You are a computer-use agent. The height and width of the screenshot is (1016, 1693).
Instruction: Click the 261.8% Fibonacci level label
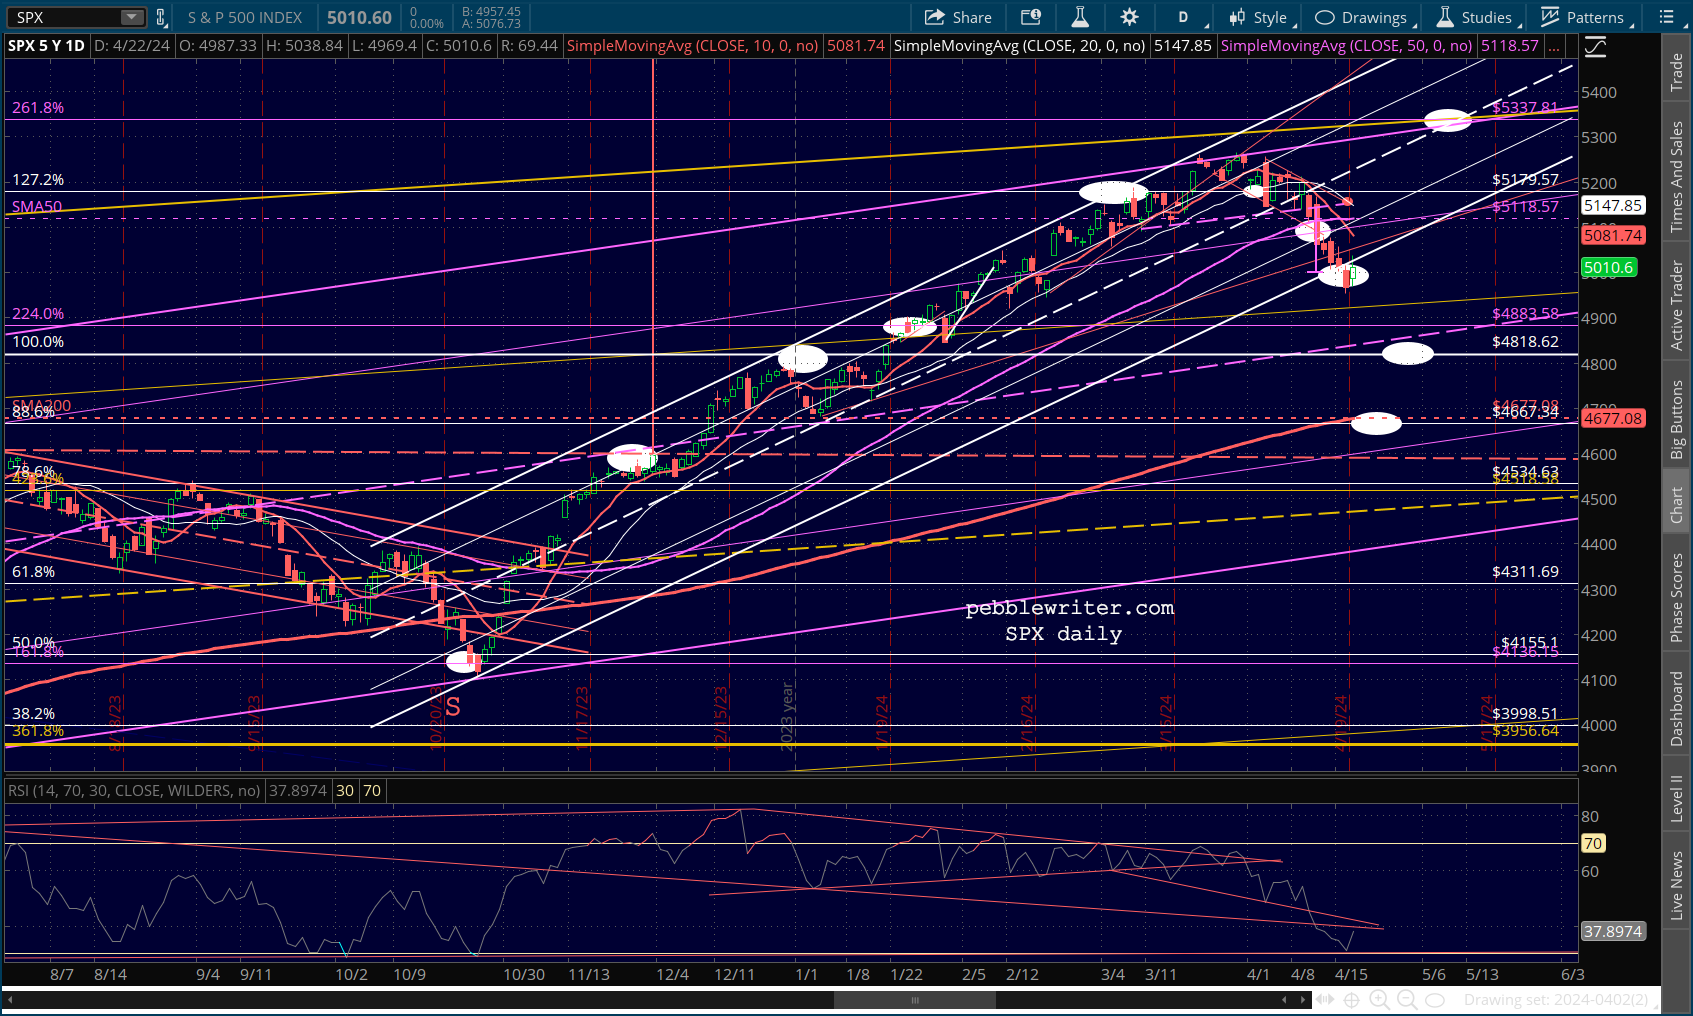tap(38, 107)
